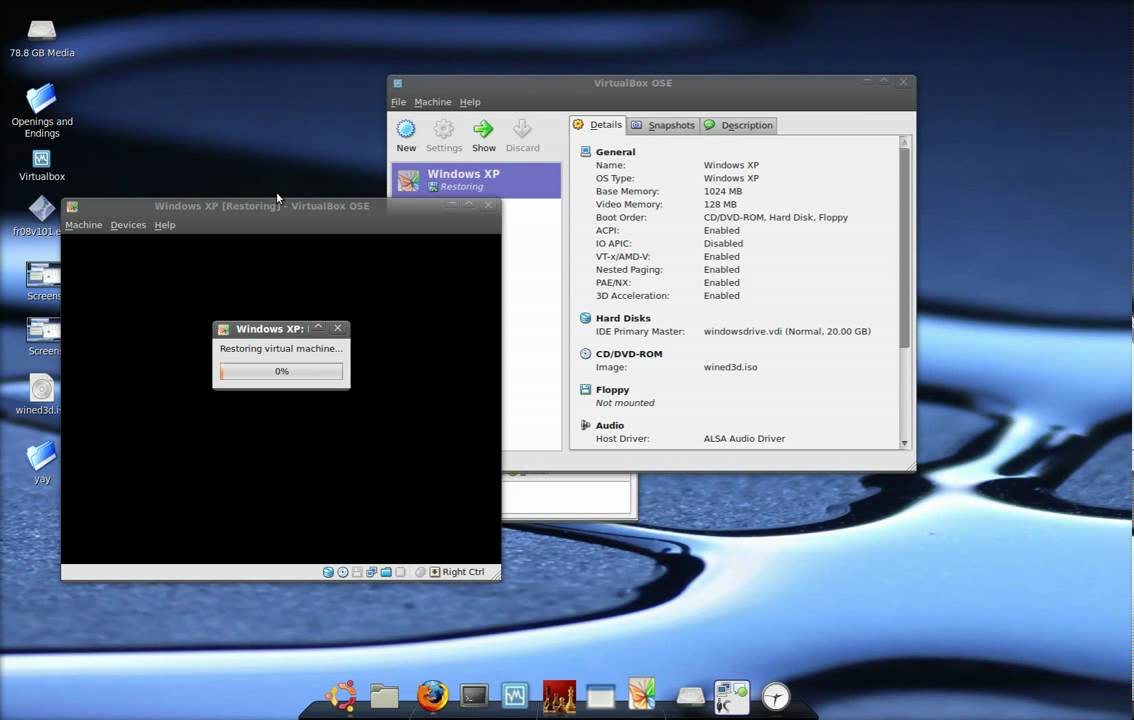
Task: Click the butterfly image app in dock
Action: [x=641, y=694]
